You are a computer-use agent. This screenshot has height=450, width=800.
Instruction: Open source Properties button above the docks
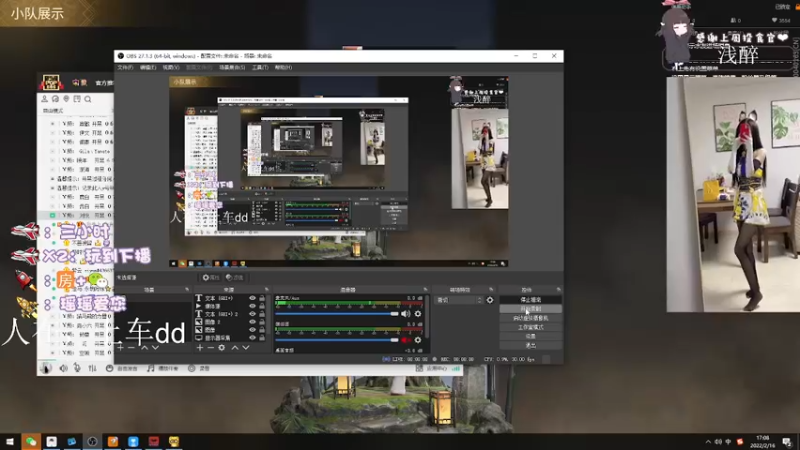click(210, 278)
